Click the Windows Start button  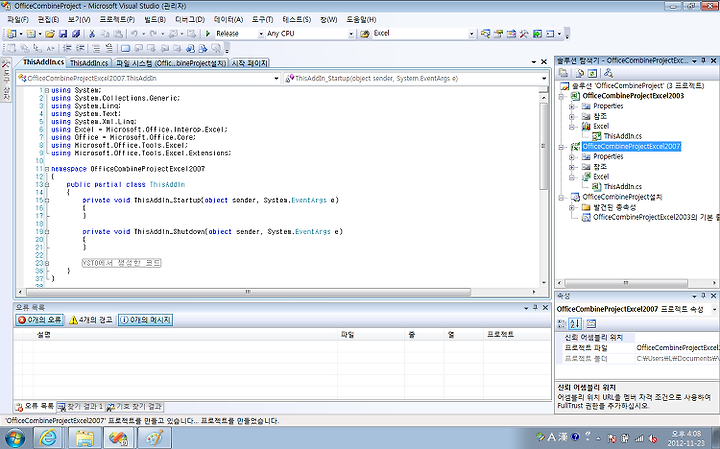15,438
